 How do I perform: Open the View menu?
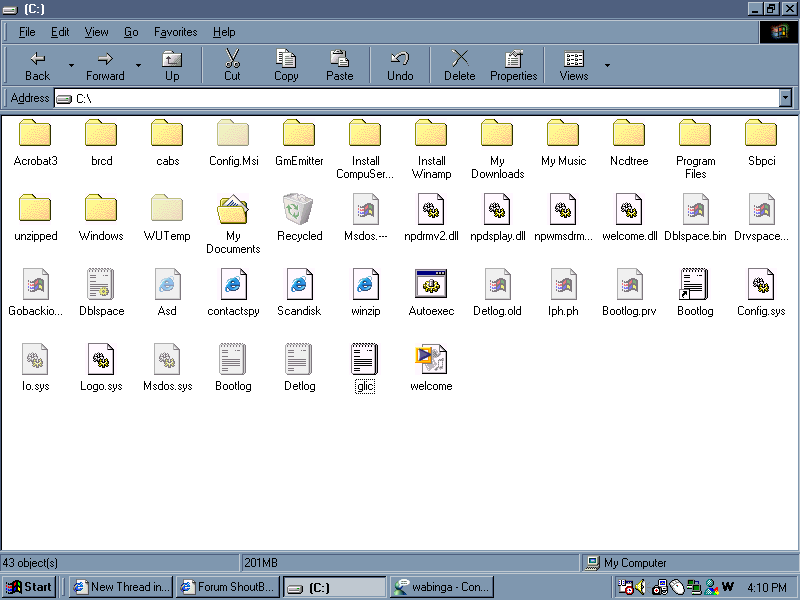(97, 32)
